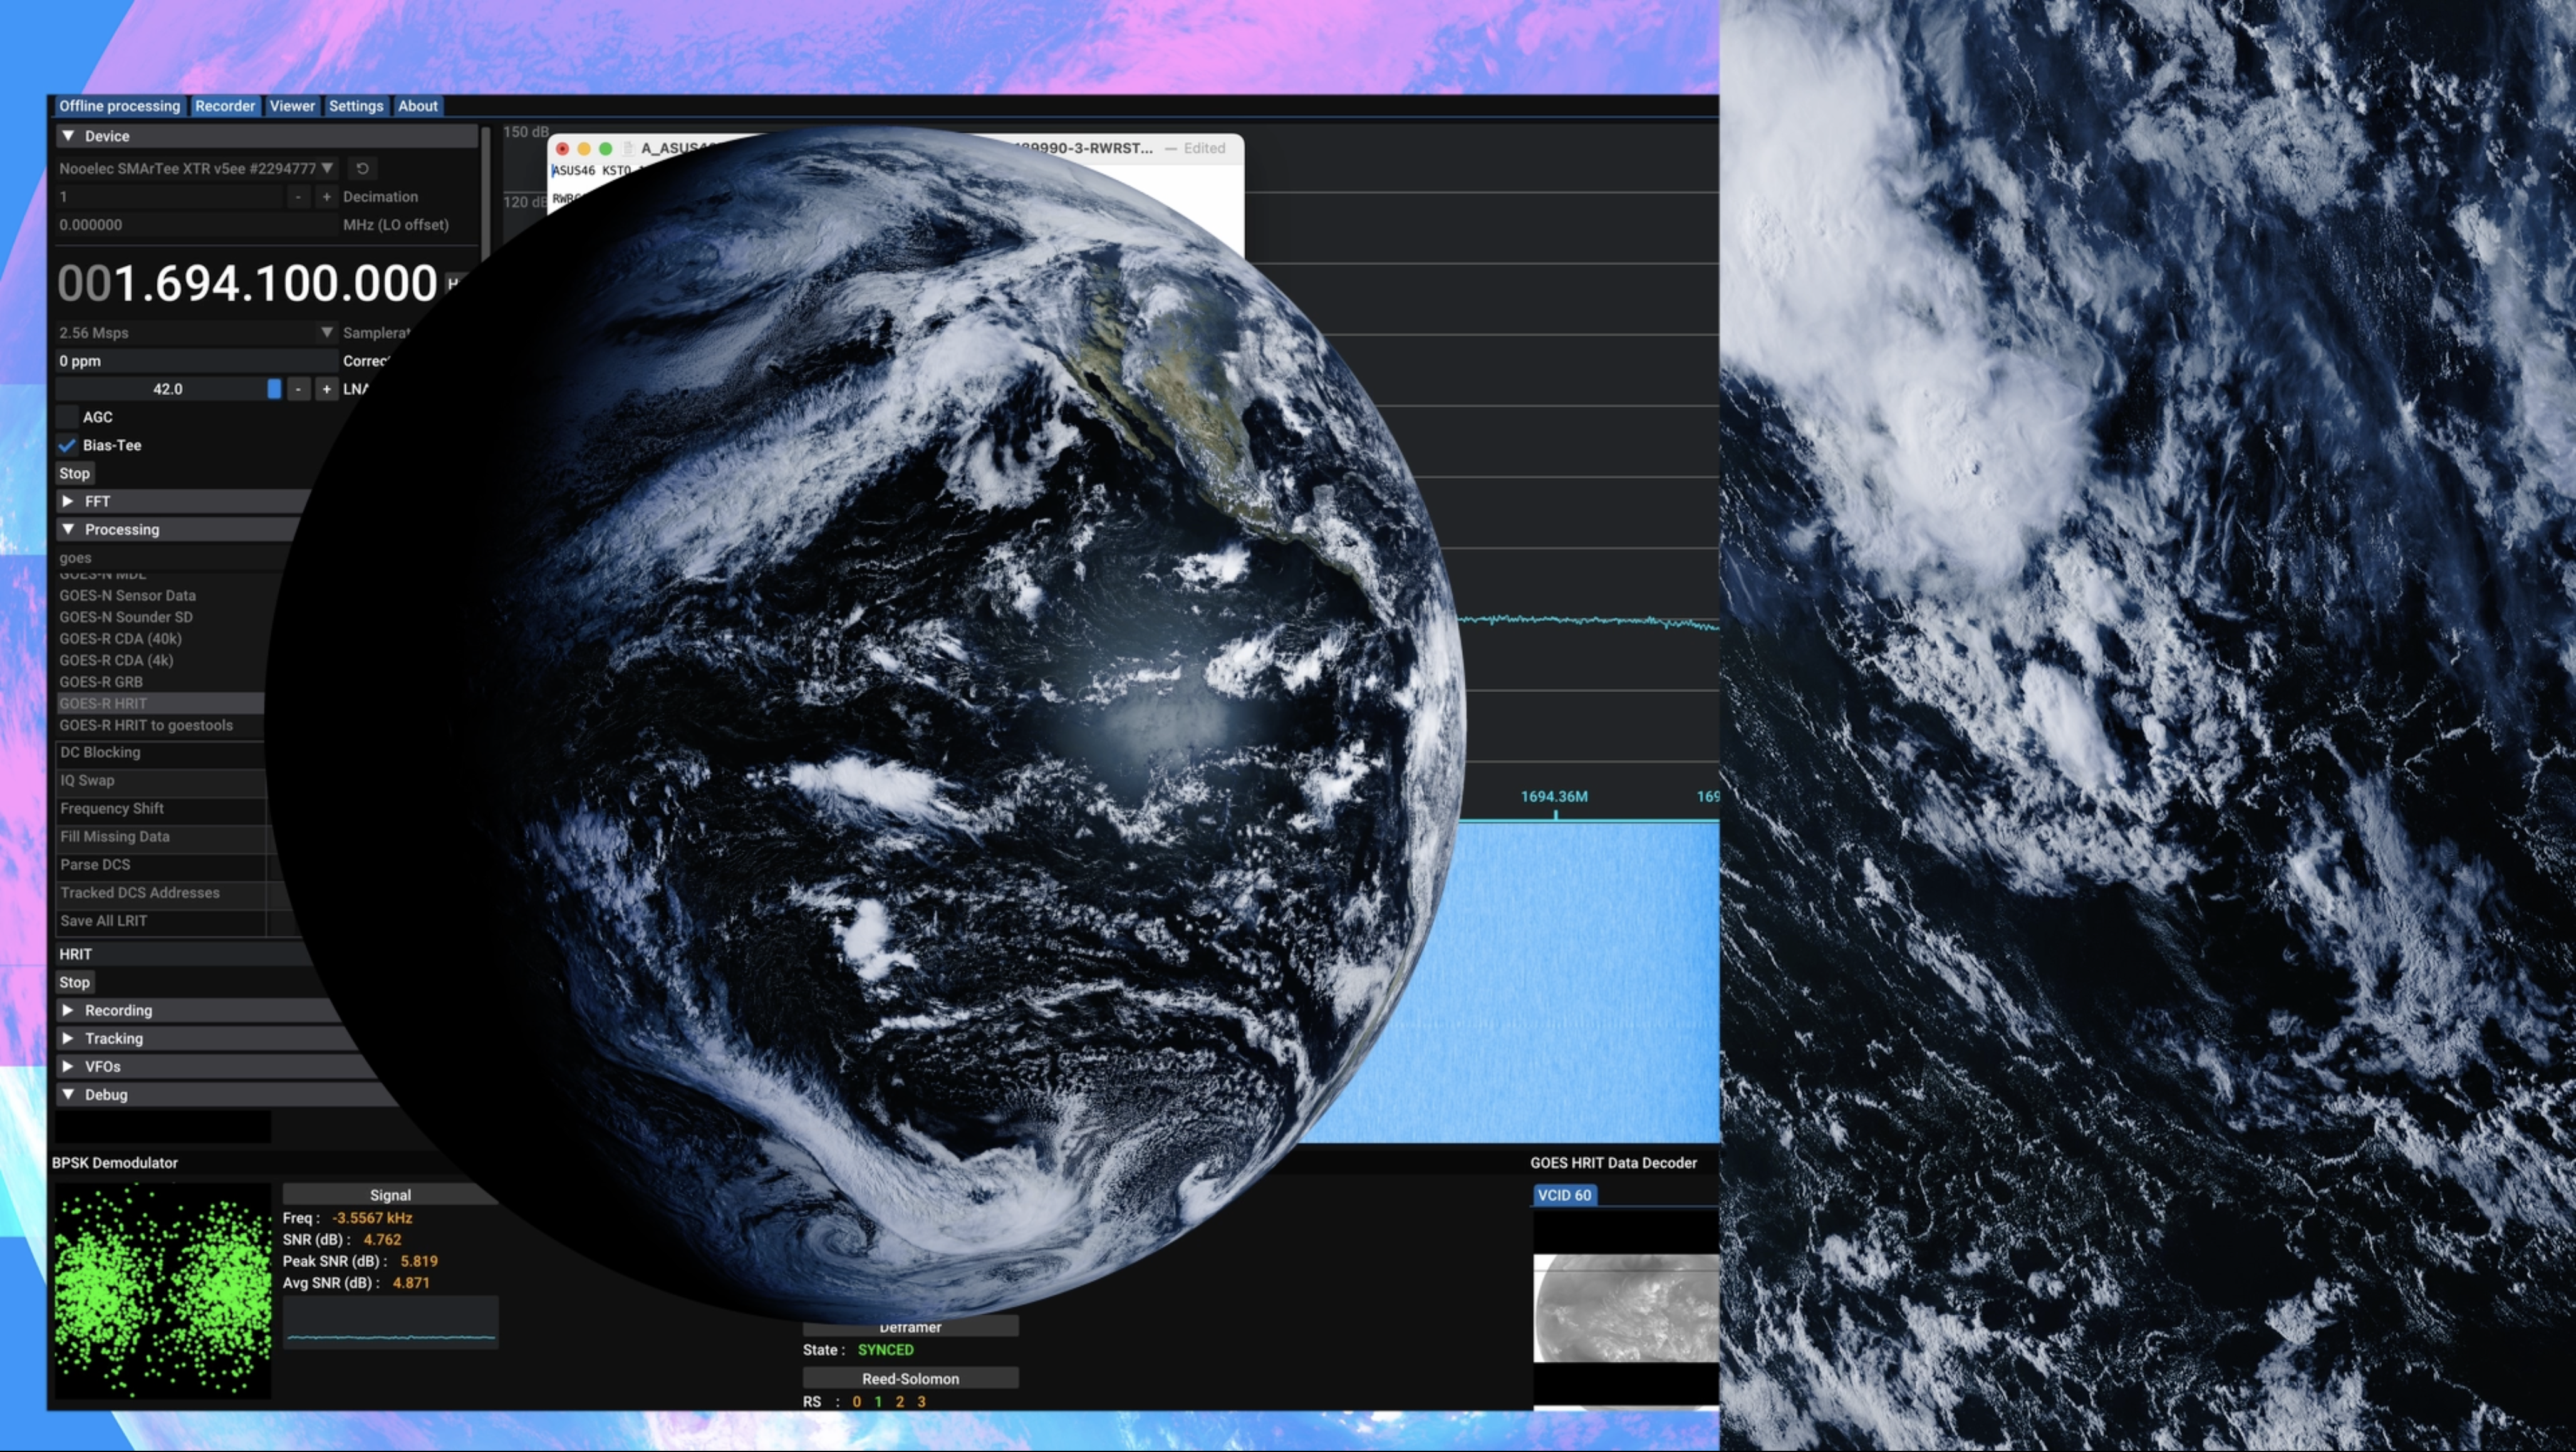Select GOES-R CDA (40k) pipeline

pyautogui.click(x=120, y=639)
